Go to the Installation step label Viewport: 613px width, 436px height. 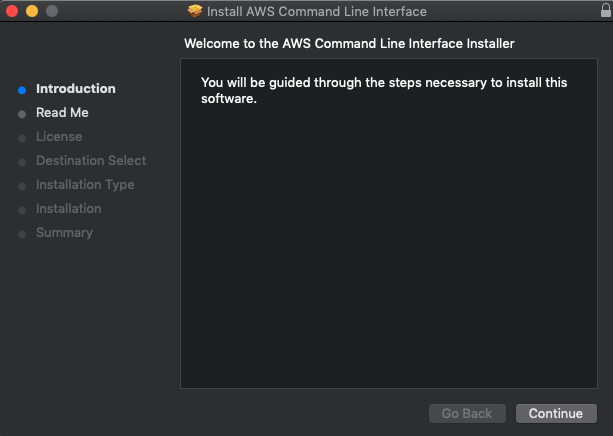69,208
